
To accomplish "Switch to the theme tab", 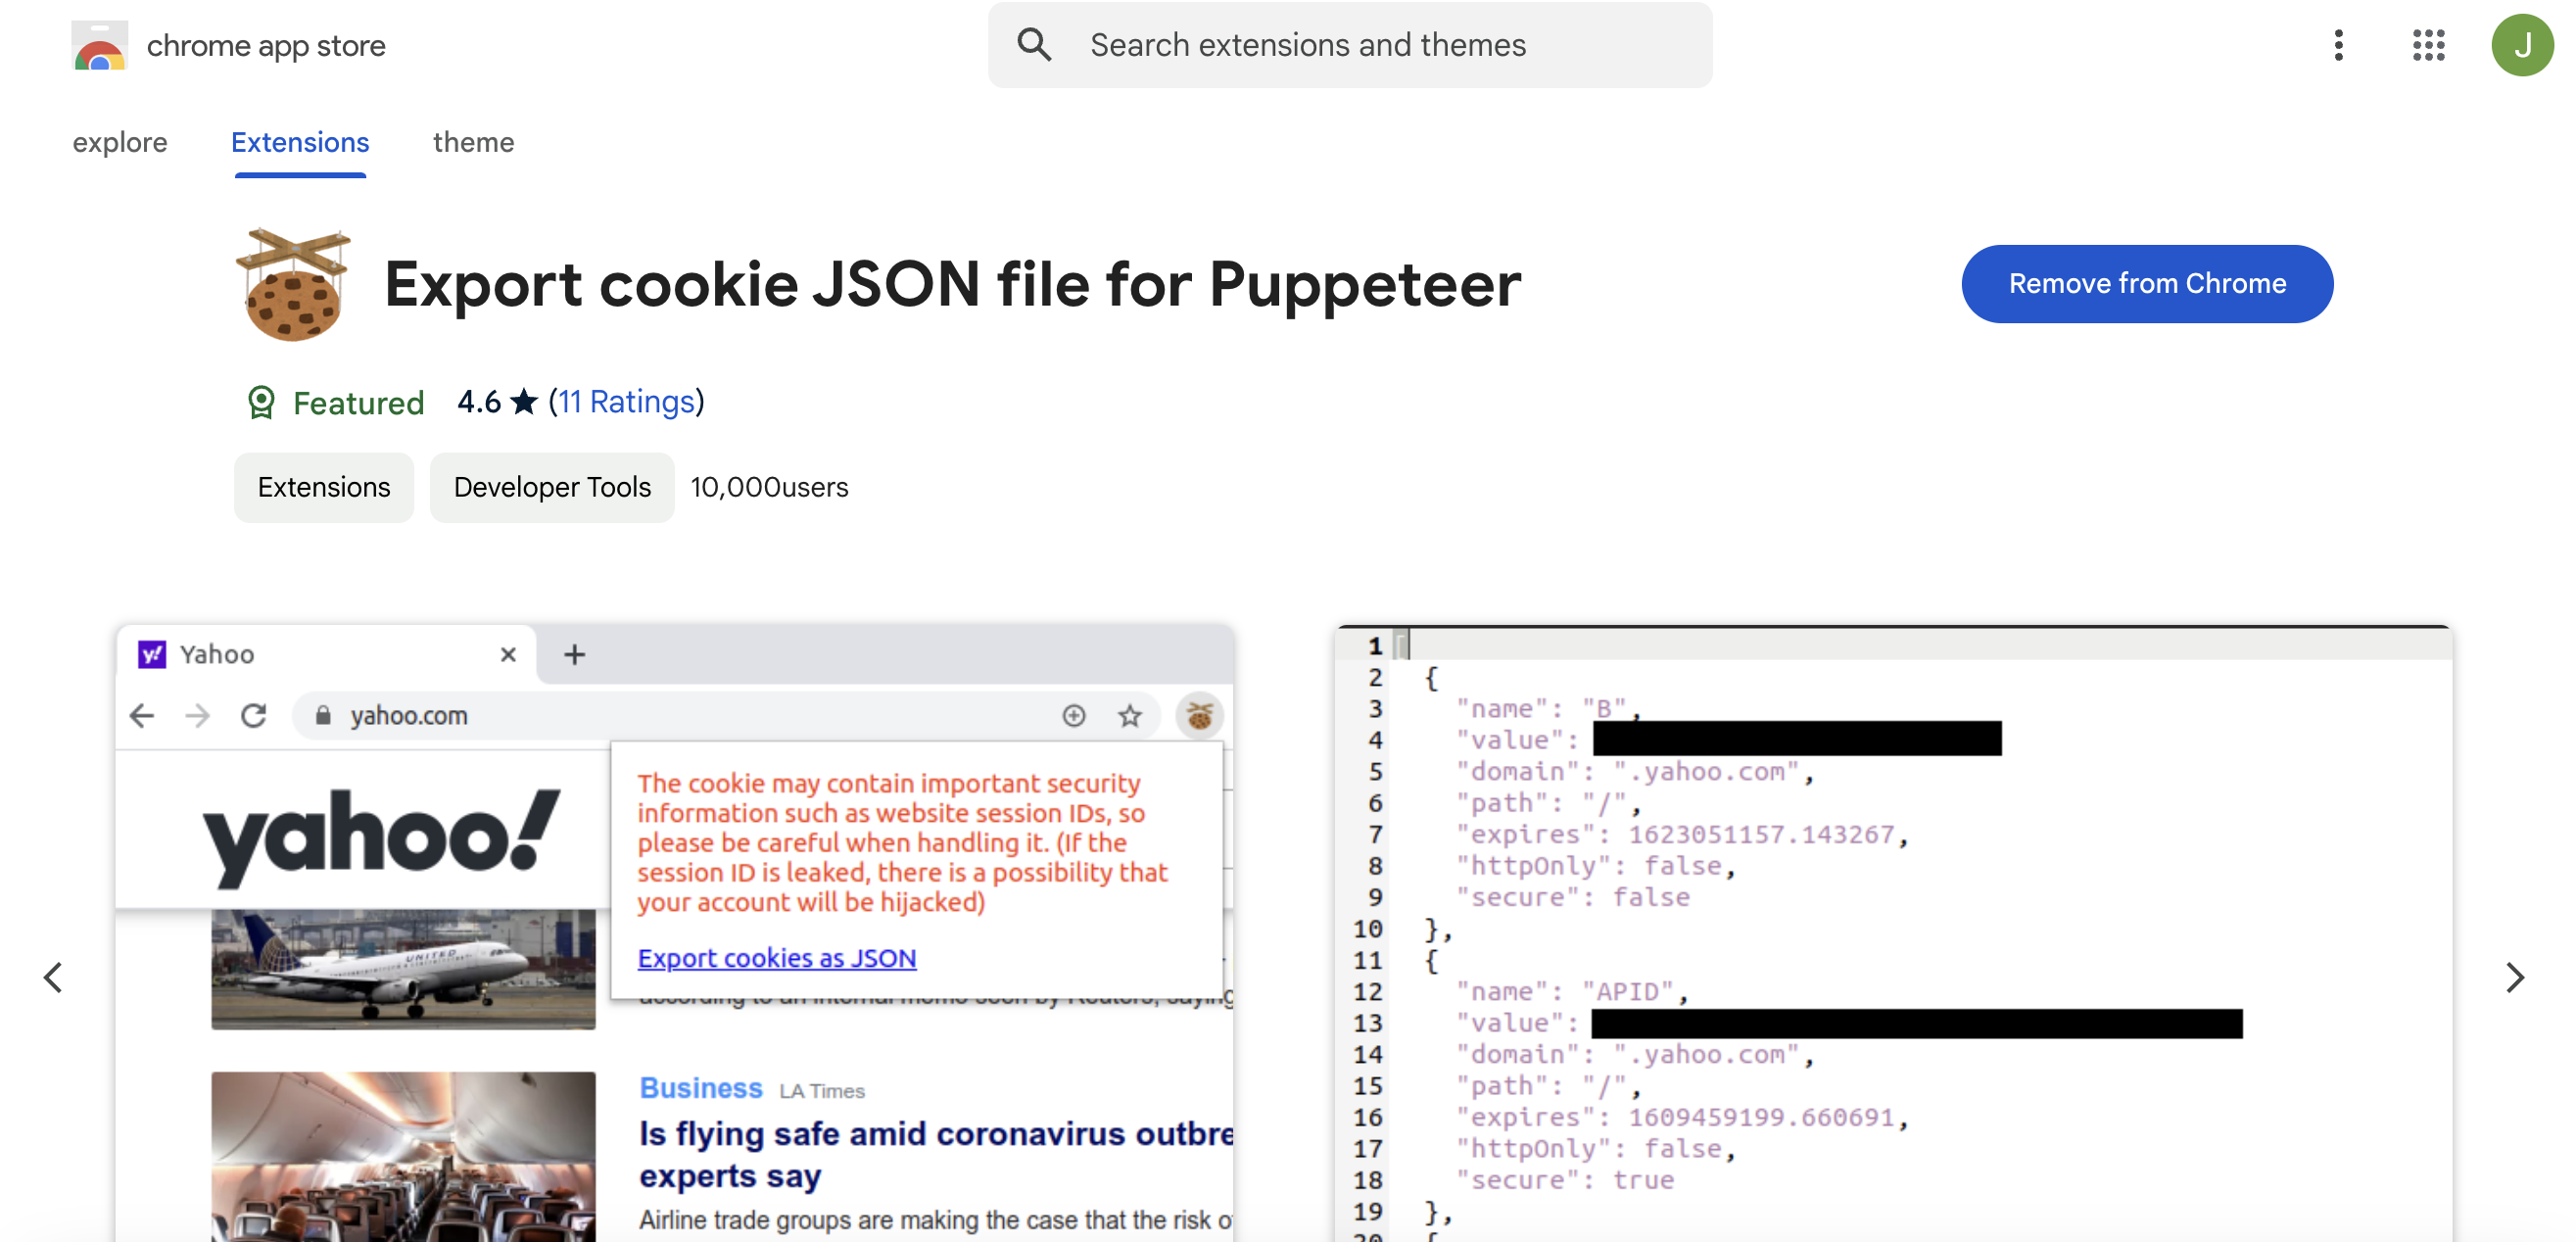I will click(x=473, y=142).
